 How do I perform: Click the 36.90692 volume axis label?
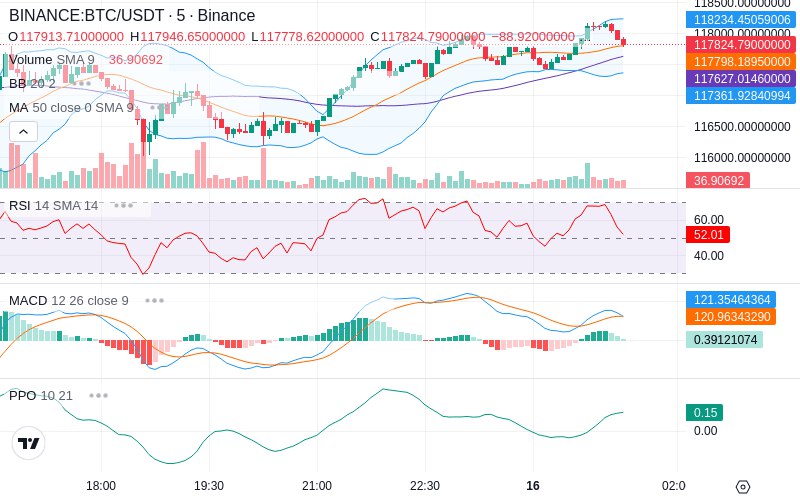pyautogui.click(x=718, y=181)
